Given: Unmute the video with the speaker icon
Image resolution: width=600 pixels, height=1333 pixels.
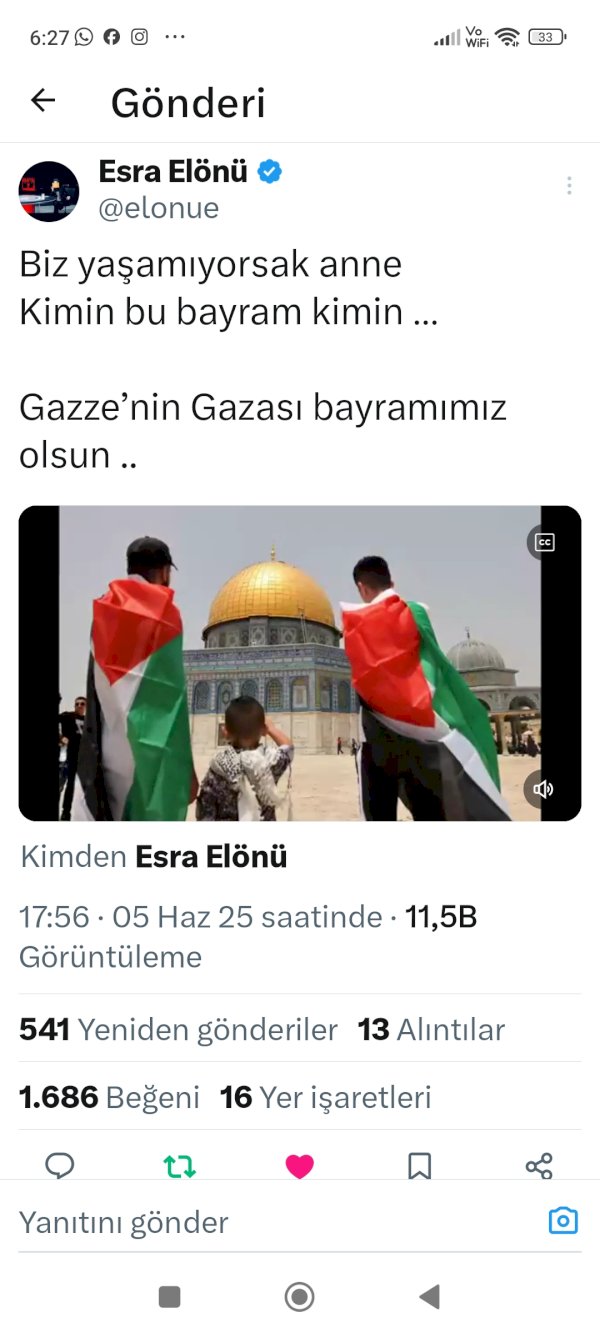Looking at the screenshot, I should click(544, 789).
